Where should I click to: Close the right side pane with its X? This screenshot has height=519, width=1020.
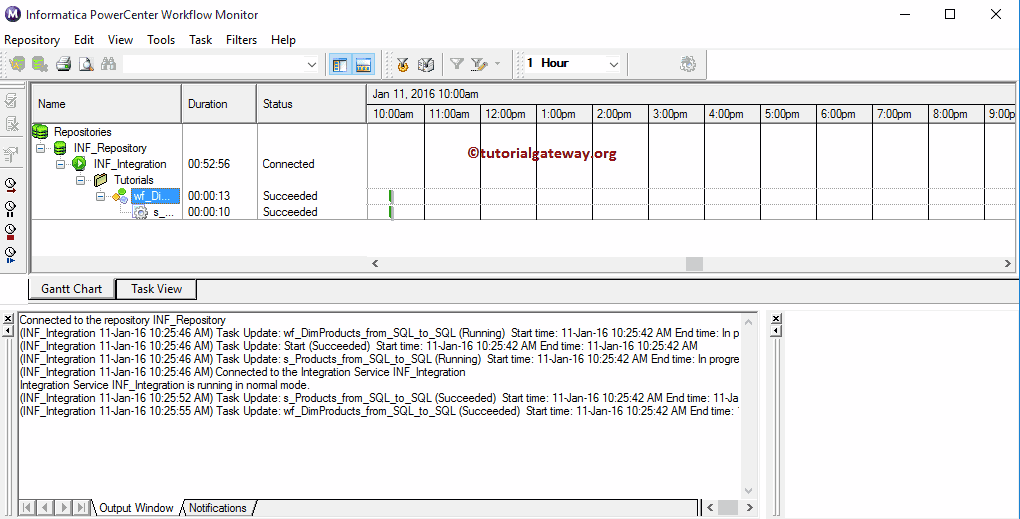coord(775,319)
